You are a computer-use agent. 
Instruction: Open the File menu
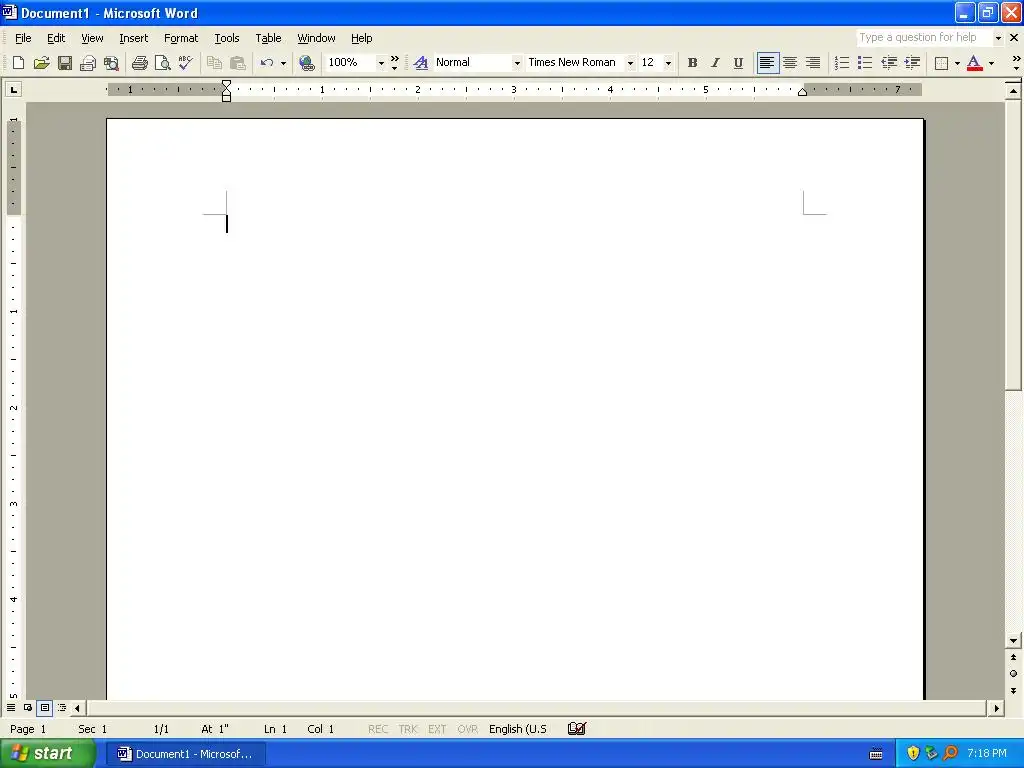tap(23, 38)
